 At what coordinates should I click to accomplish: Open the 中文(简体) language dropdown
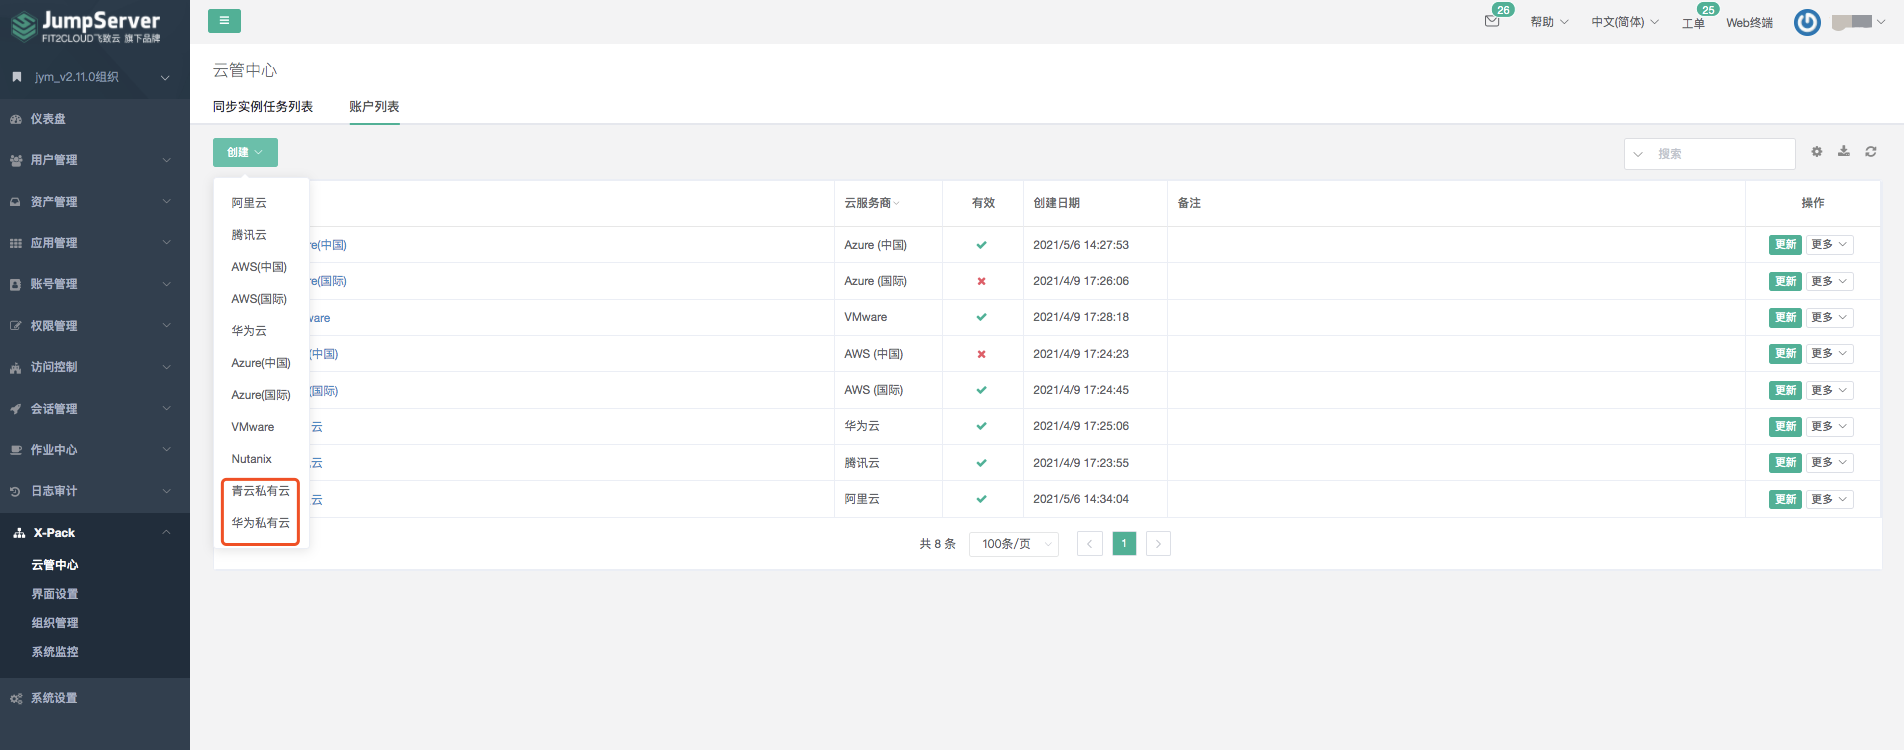pyautogui.click(x=1625, y=22)
